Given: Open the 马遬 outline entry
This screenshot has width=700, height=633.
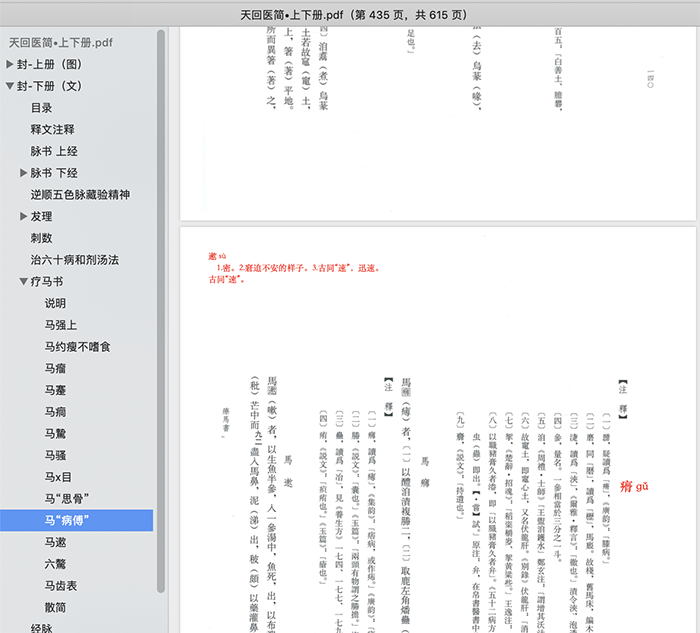Looking at the screenshot, I should 55,542.
